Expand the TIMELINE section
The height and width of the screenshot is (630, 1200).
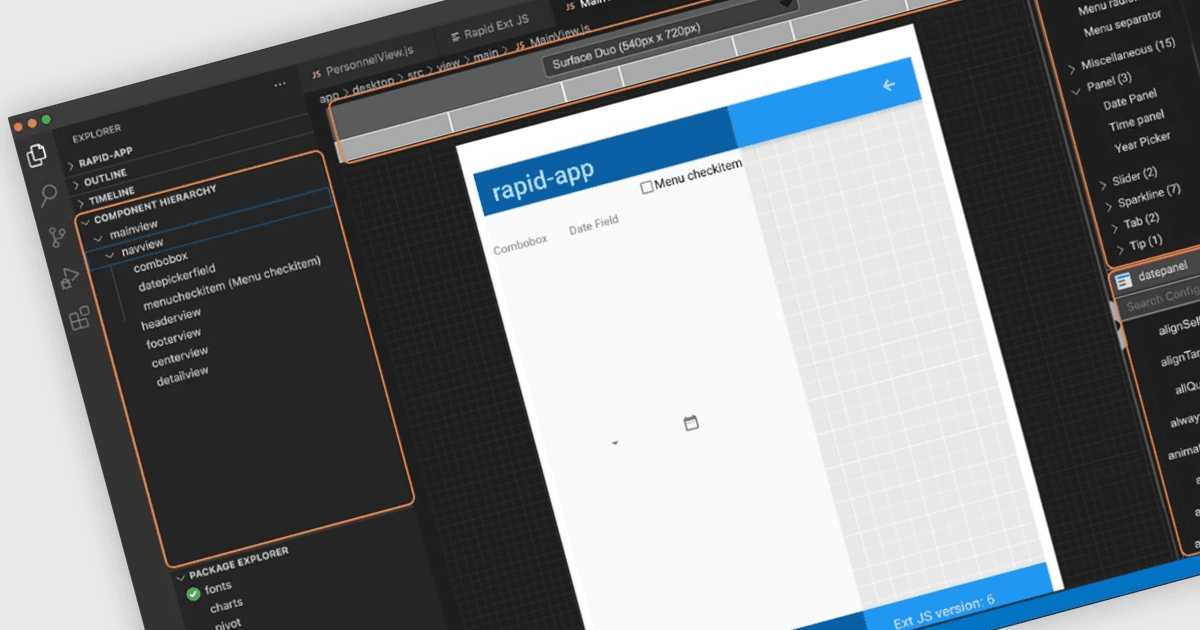click(82, 204)
